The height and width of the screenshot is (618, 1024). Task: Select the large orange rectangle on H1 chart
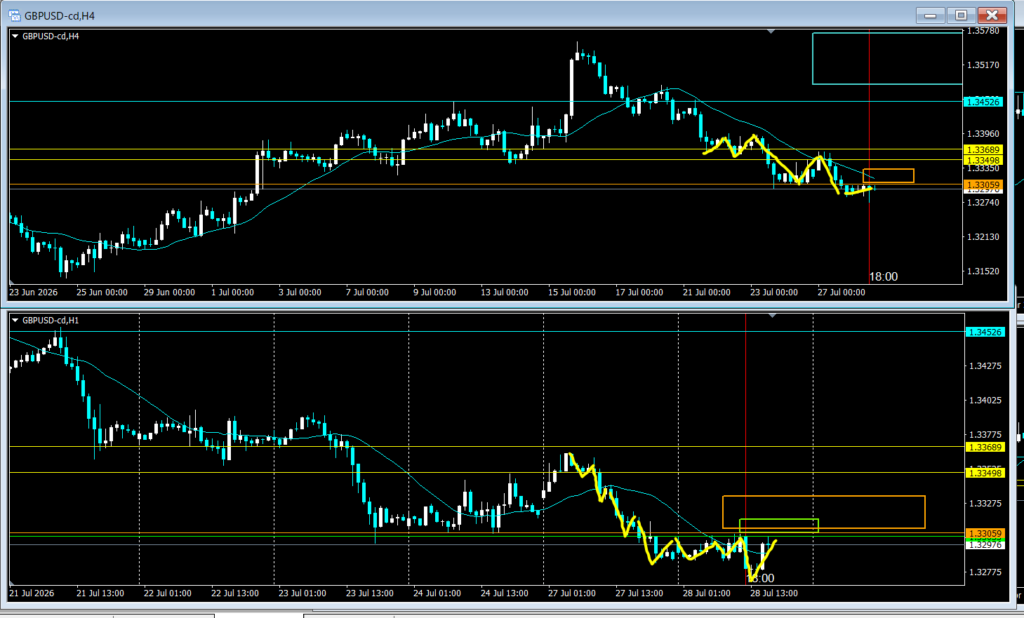[x=824, y=512]
